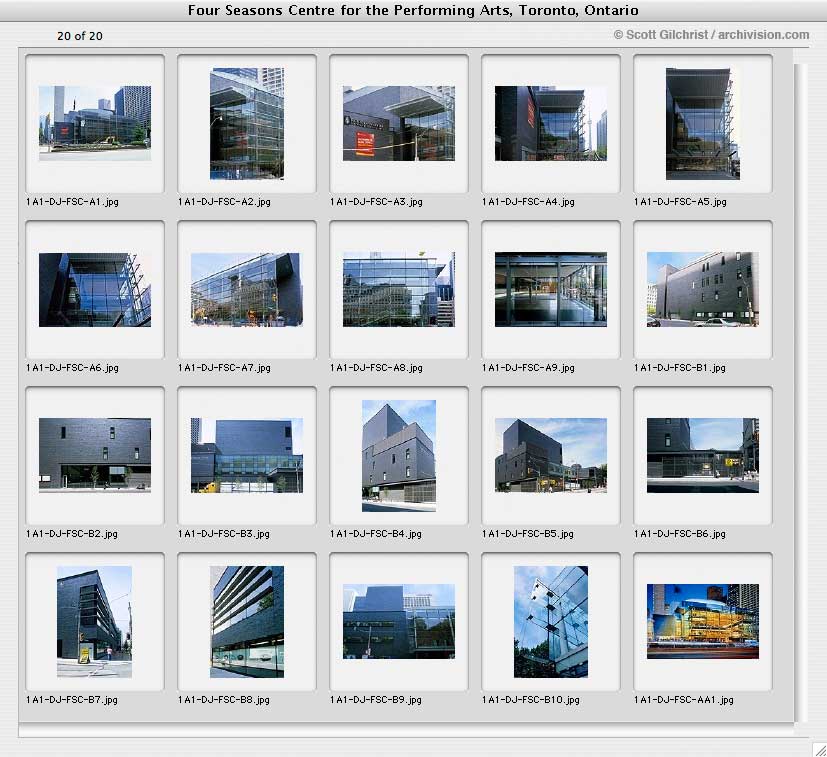Select the 1A1-DJ-FSC-B1.jpg thumbnail

703,290
